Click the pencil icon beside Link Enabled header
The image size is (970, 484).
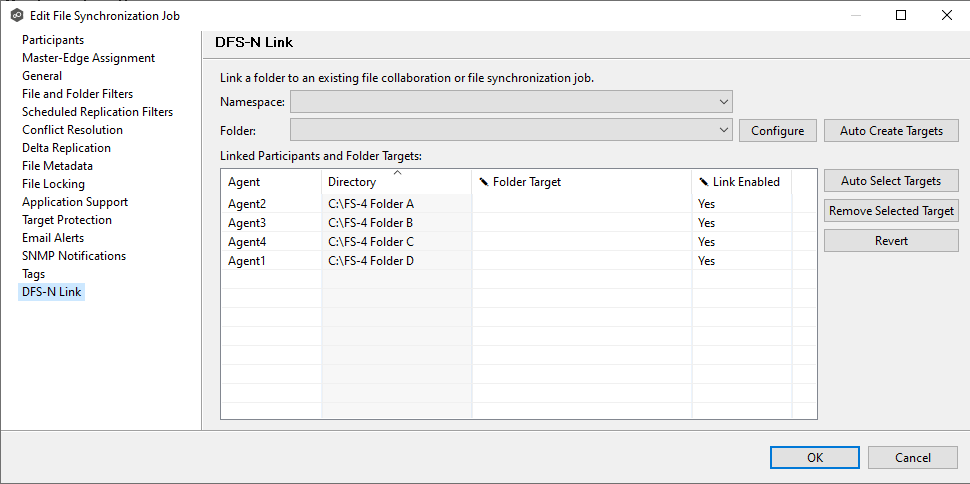704,182
